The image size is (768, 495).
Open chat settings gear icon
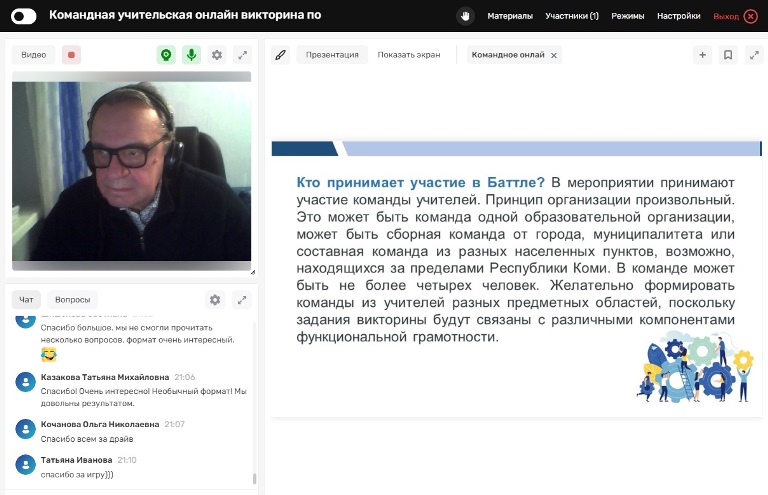(214, 299)
